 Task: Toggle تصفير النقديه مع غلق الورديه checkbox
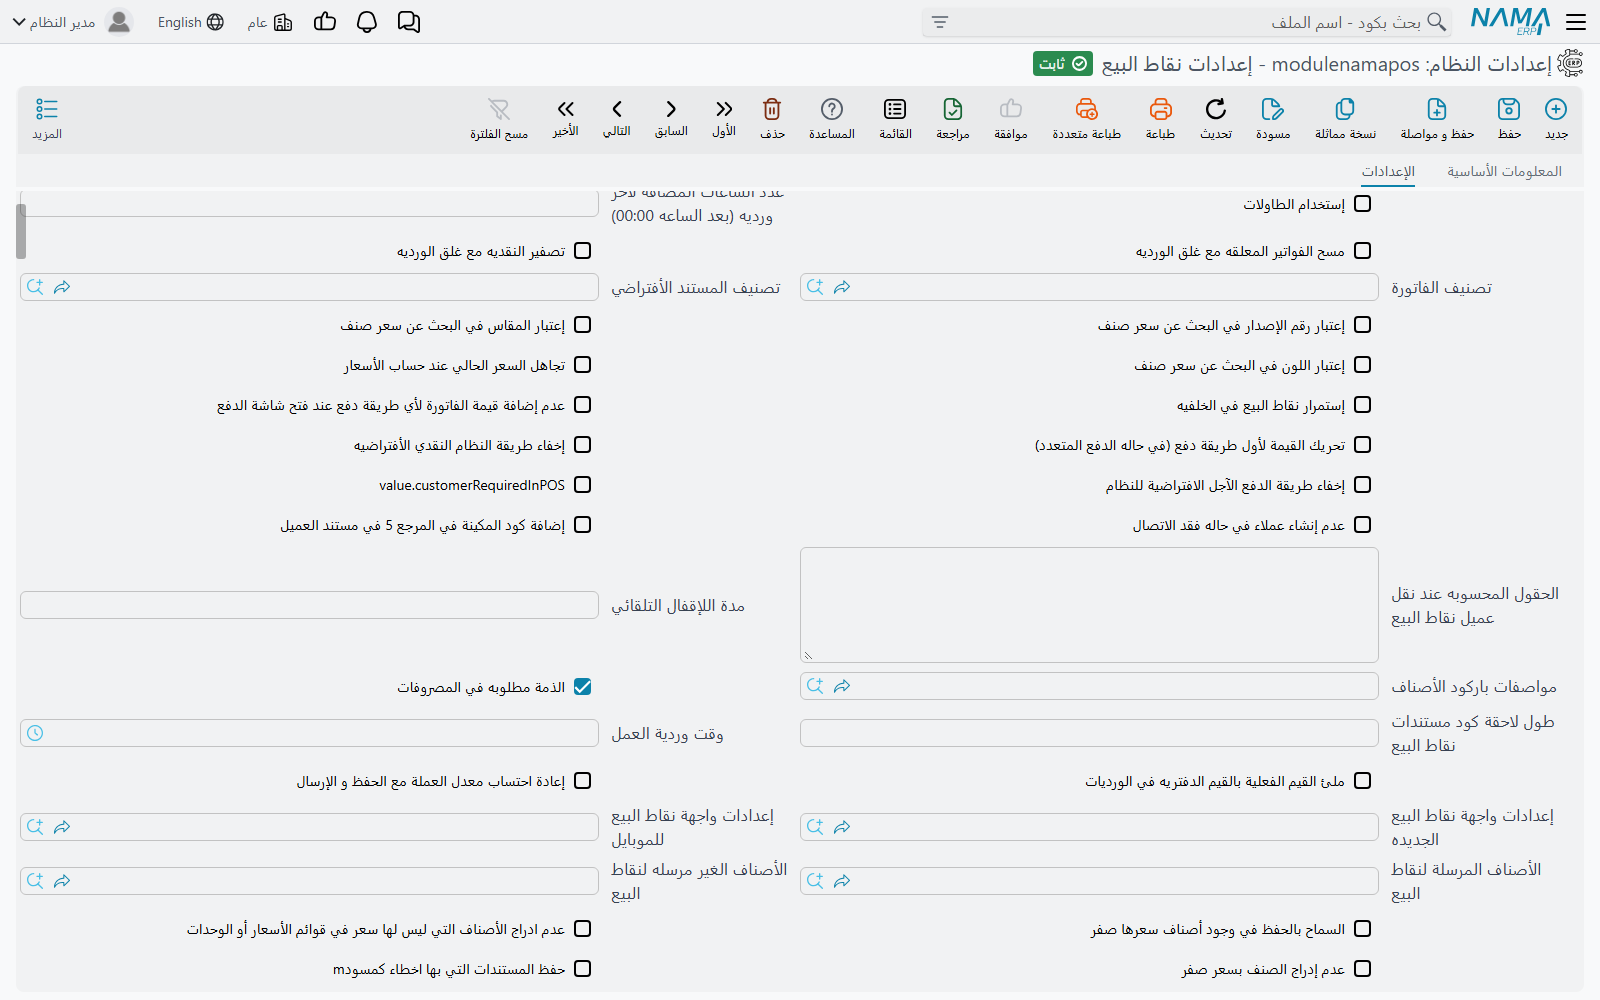coord(583,251)
